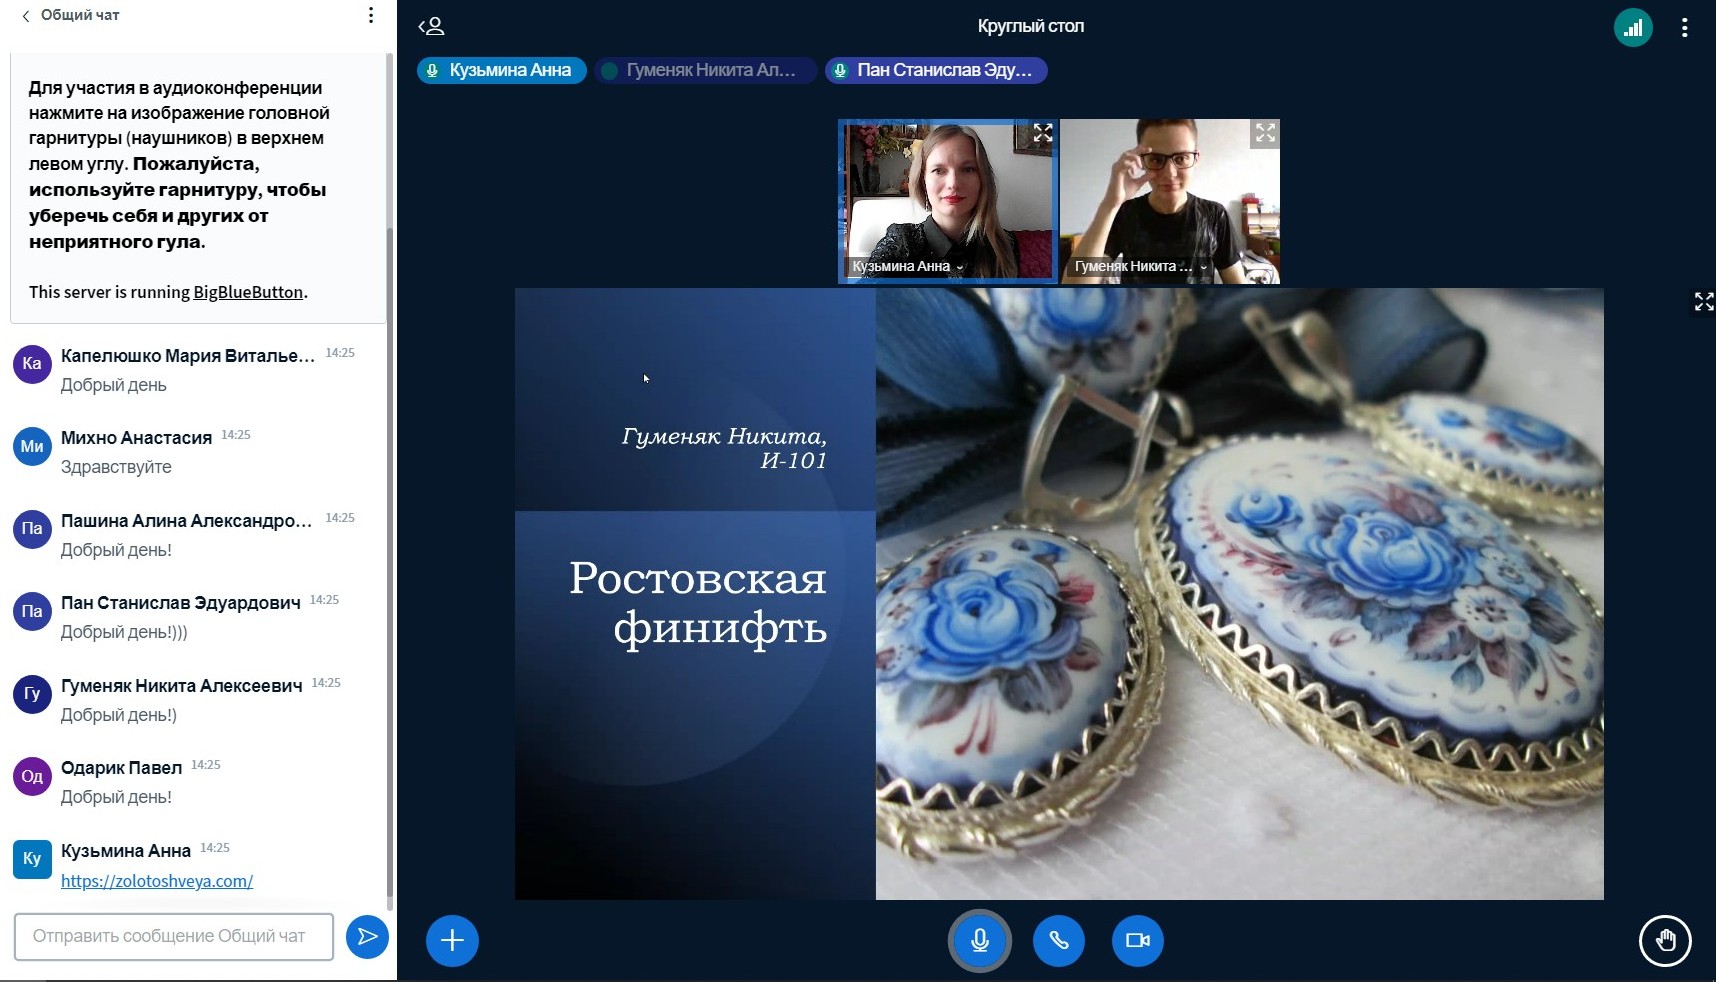Open the blue plus actions button
Viewport: 1716px width, 982px height.
tap(452, 941)
